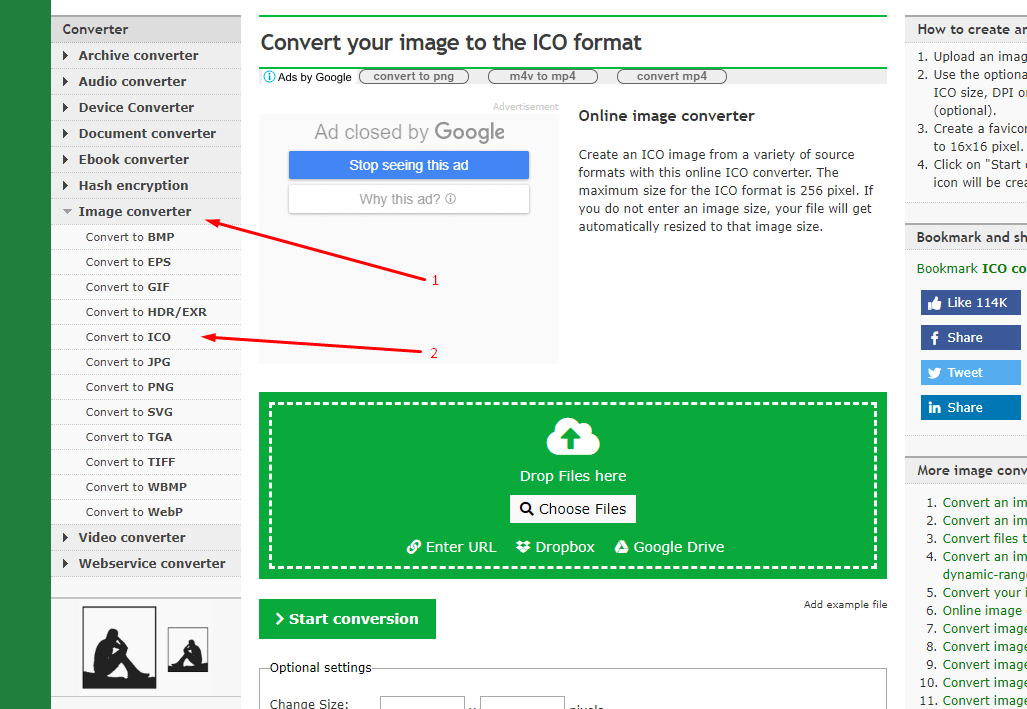
Task: Click the Stop seeing this ad button
Action: tap(408, 164)
